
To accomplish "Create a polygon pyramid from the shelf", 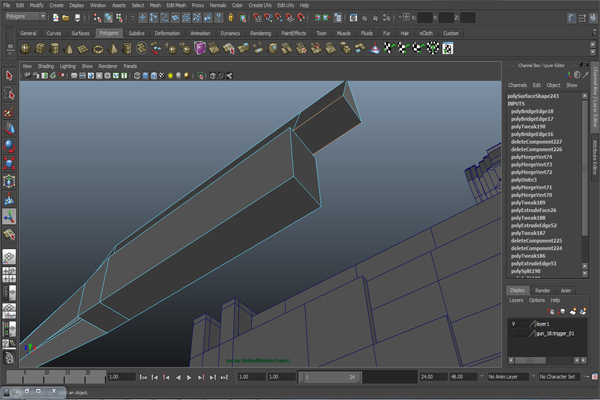I will click(x=113, y=49).
